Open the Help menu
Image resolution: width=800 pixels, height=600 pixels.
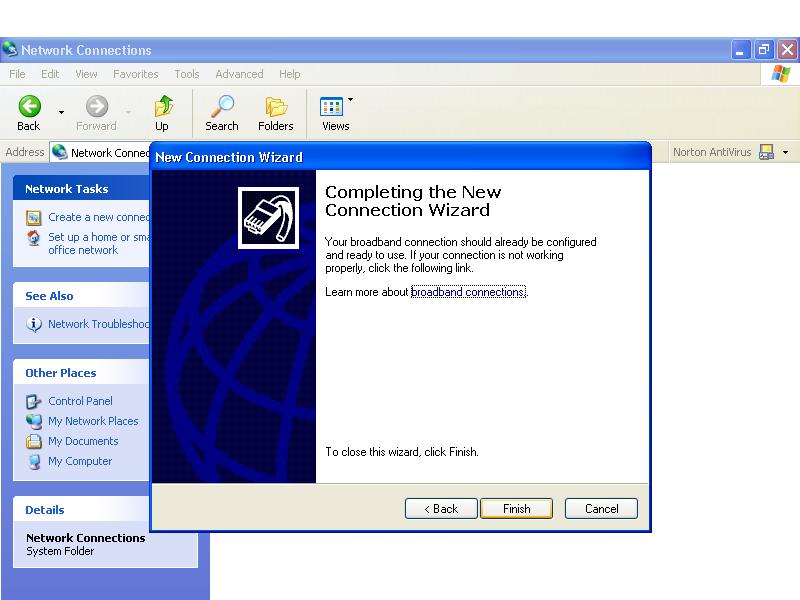pos(289,74)
